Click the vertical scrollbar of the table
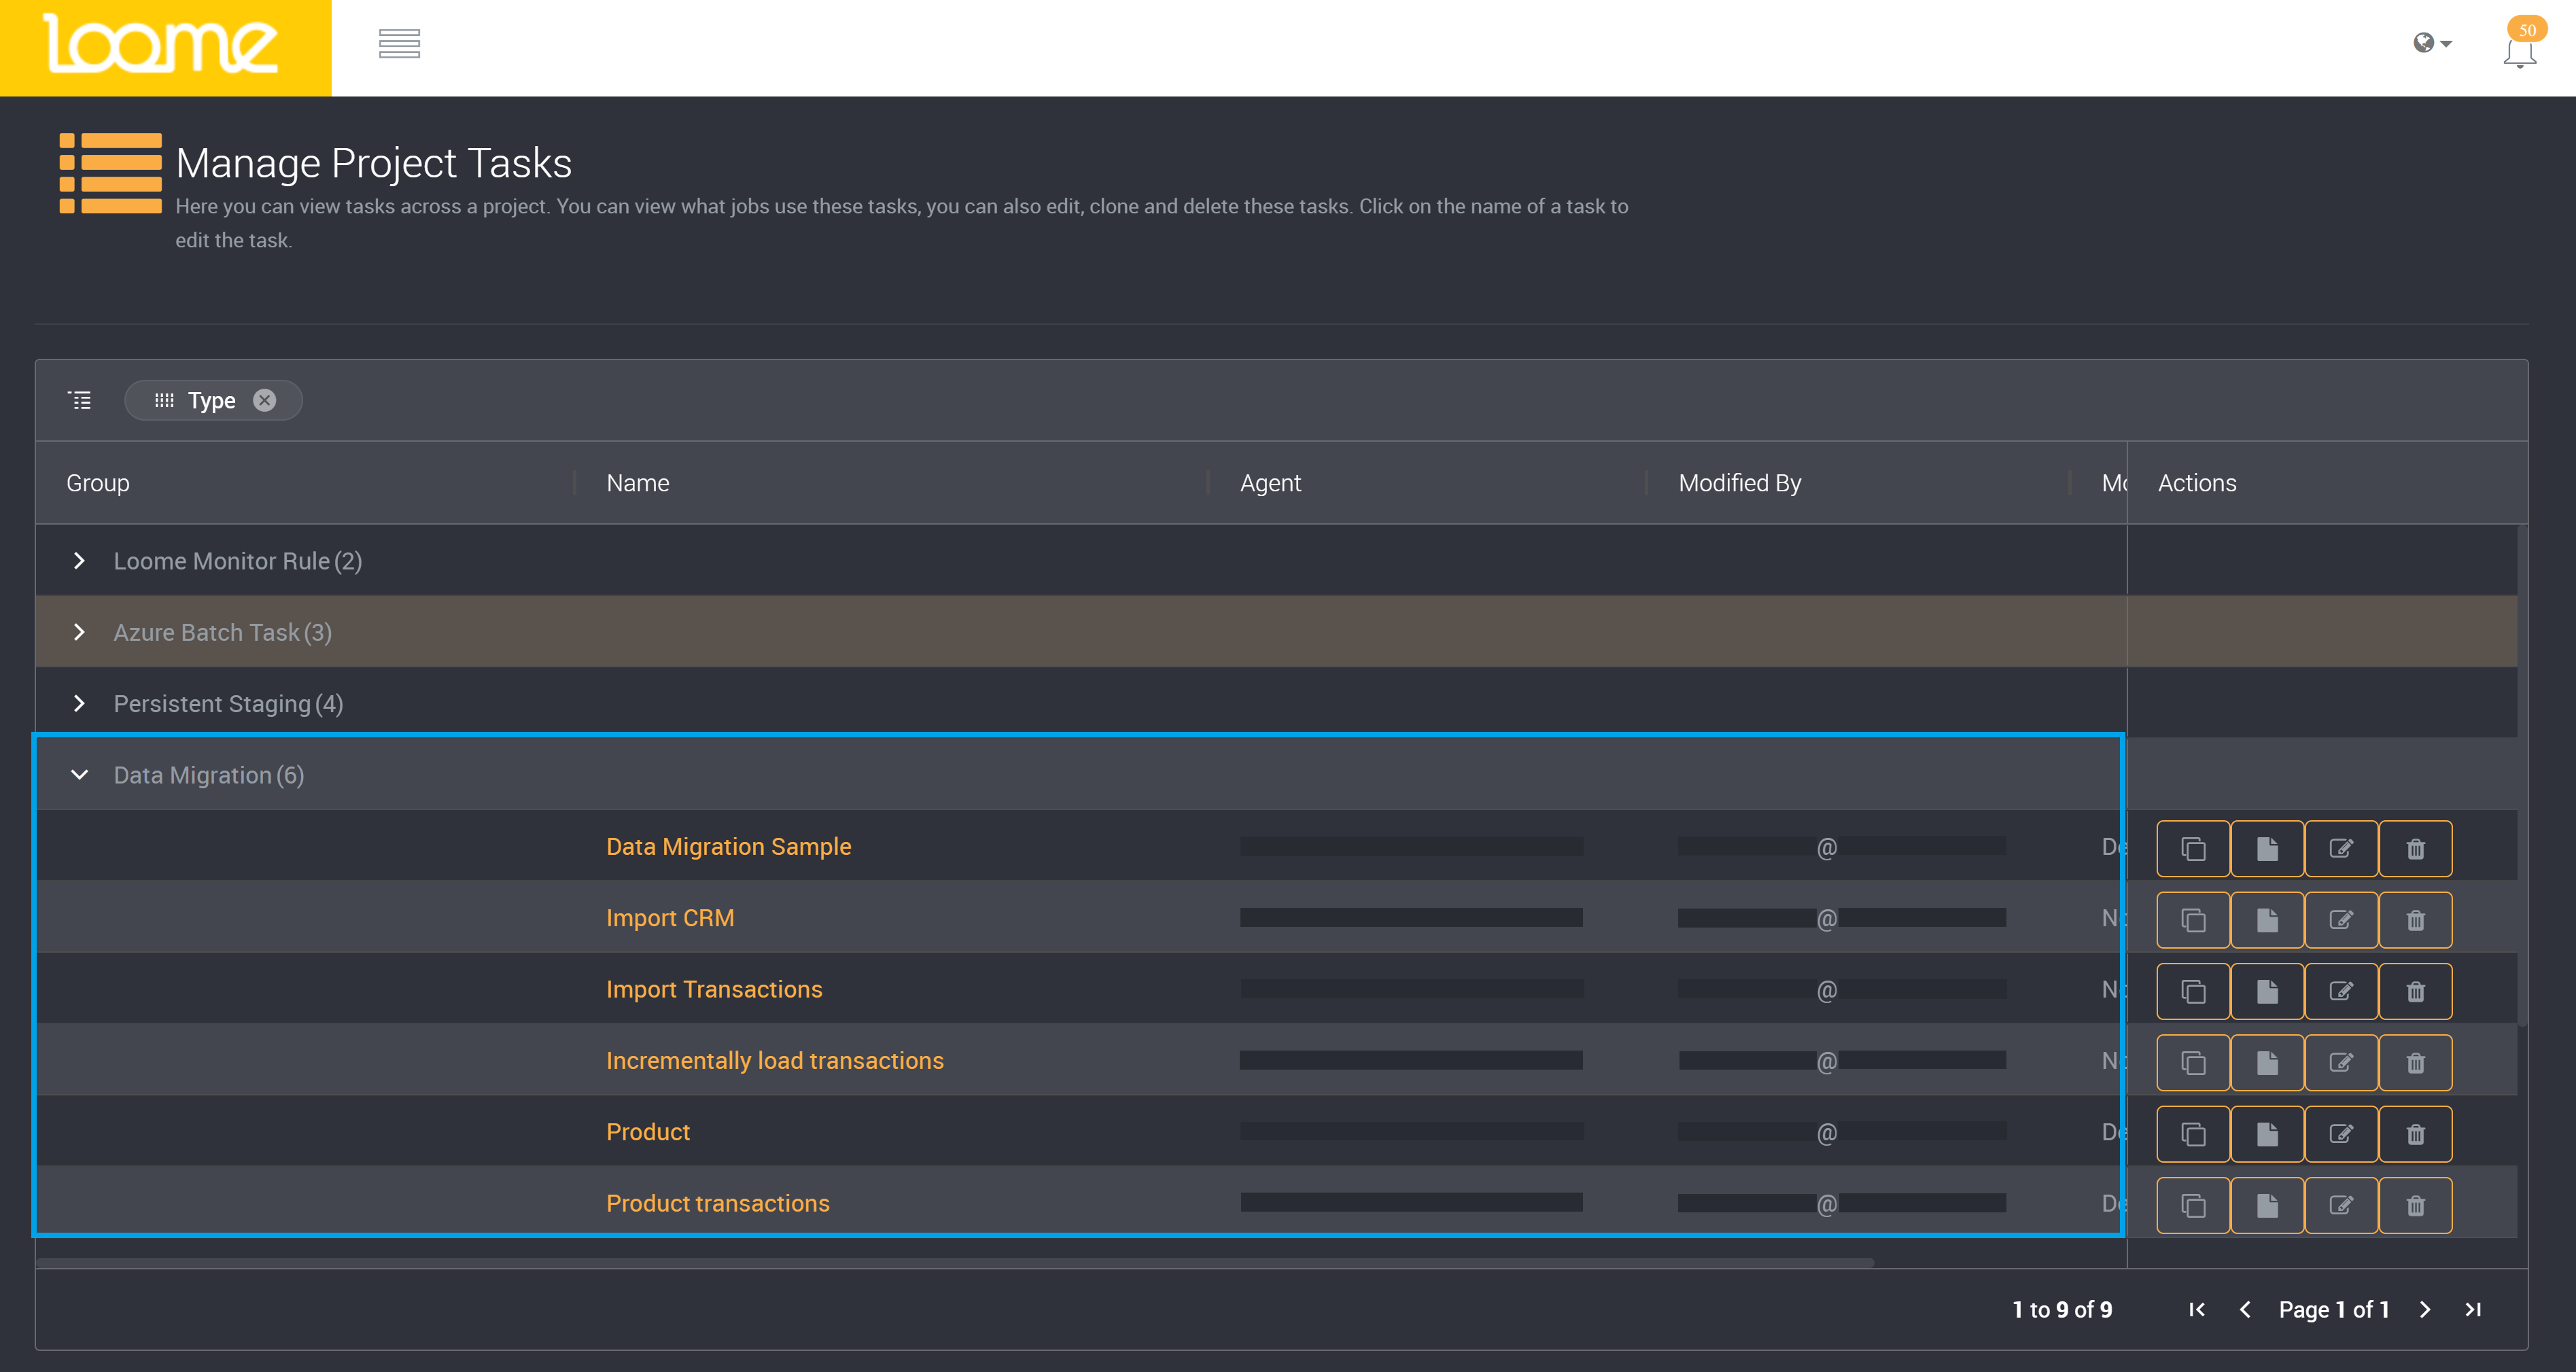The image size is (2576, 1372). pyautogui.click(x=2522, y=776)
